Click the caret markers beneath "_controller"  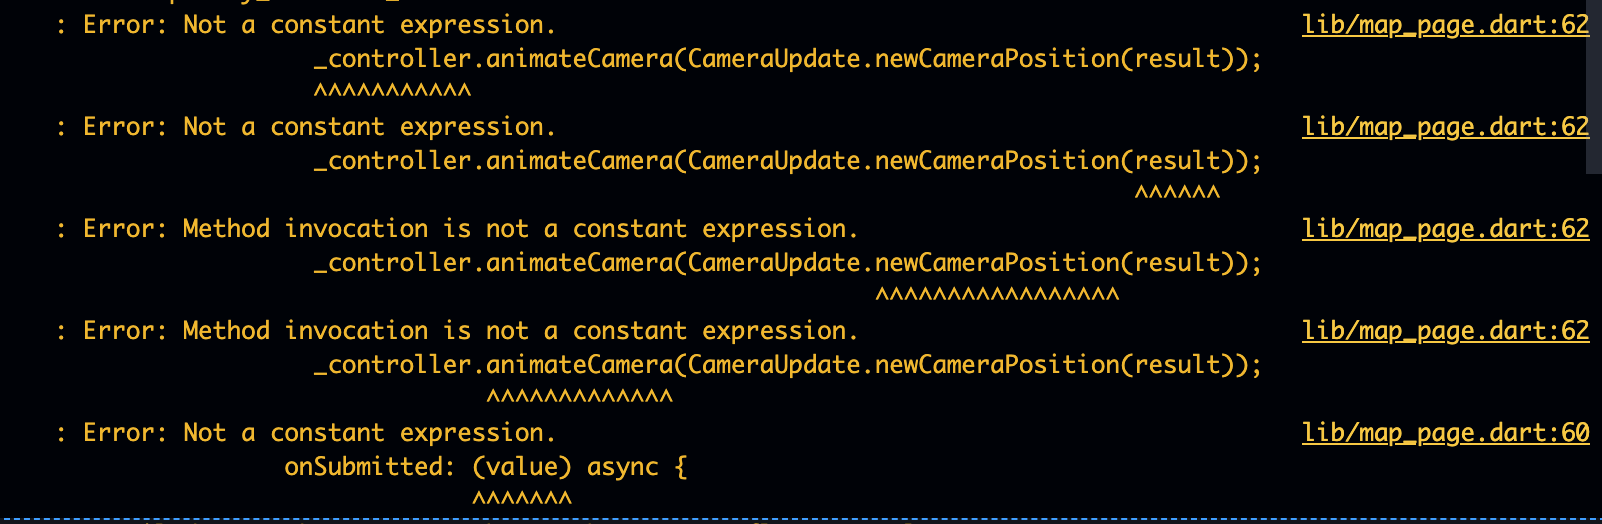click(x=392, y=91)
